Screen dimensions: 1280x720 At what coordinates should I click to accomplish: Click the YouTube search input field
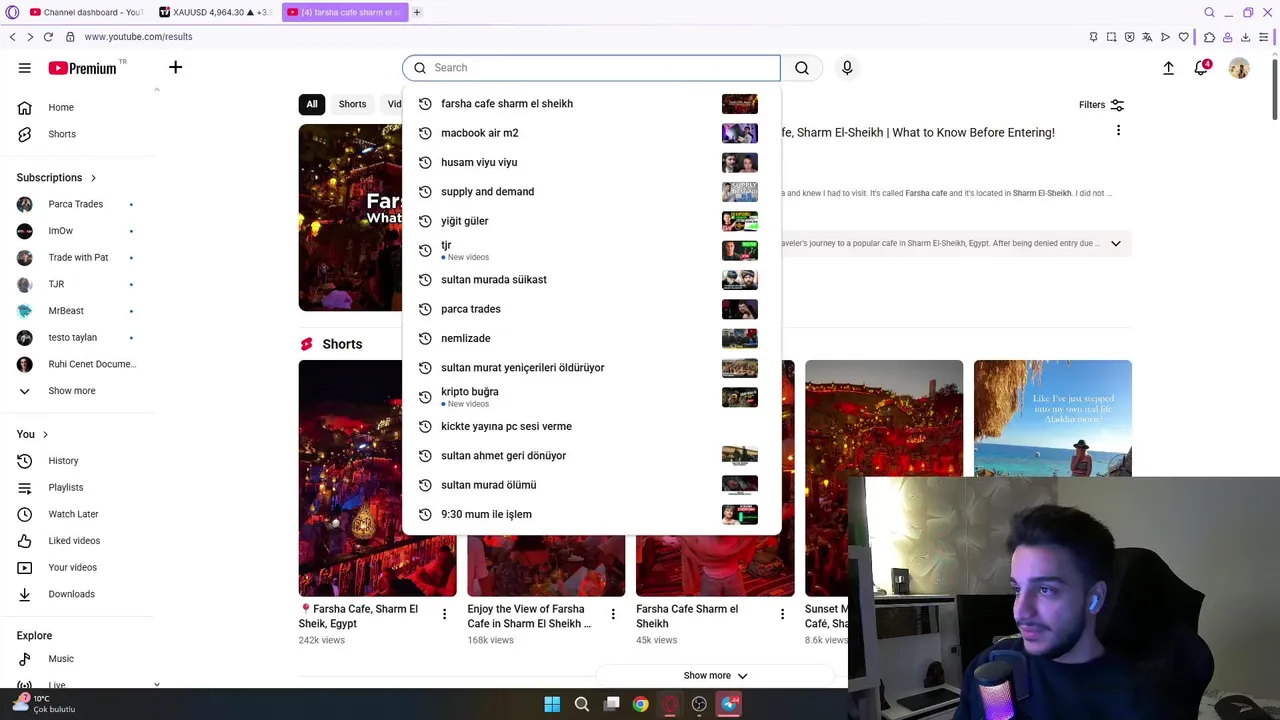(x=591, y=68)
